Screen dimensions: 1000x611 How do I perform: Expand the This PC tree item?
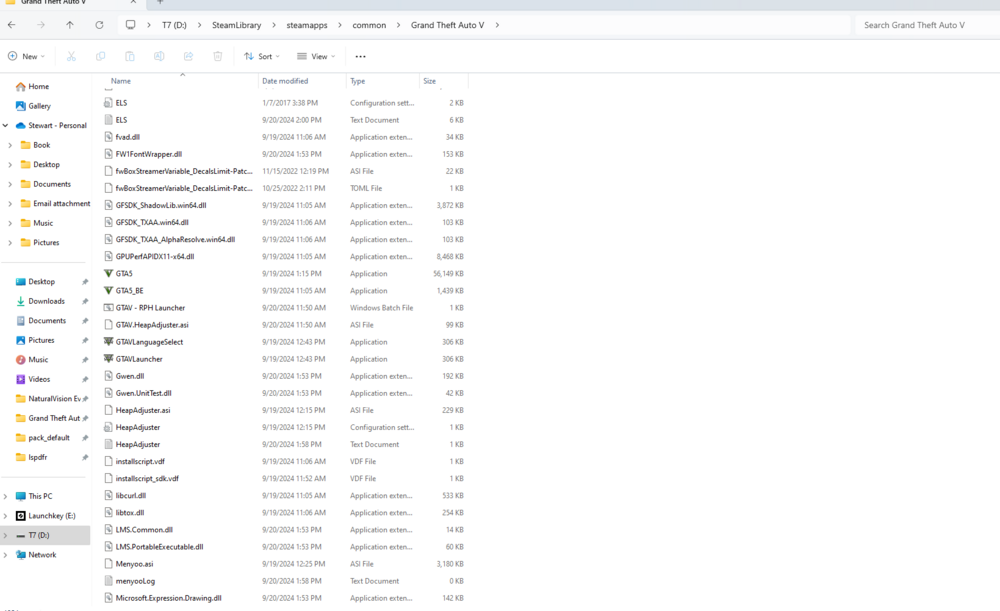[x=8, y=495]
